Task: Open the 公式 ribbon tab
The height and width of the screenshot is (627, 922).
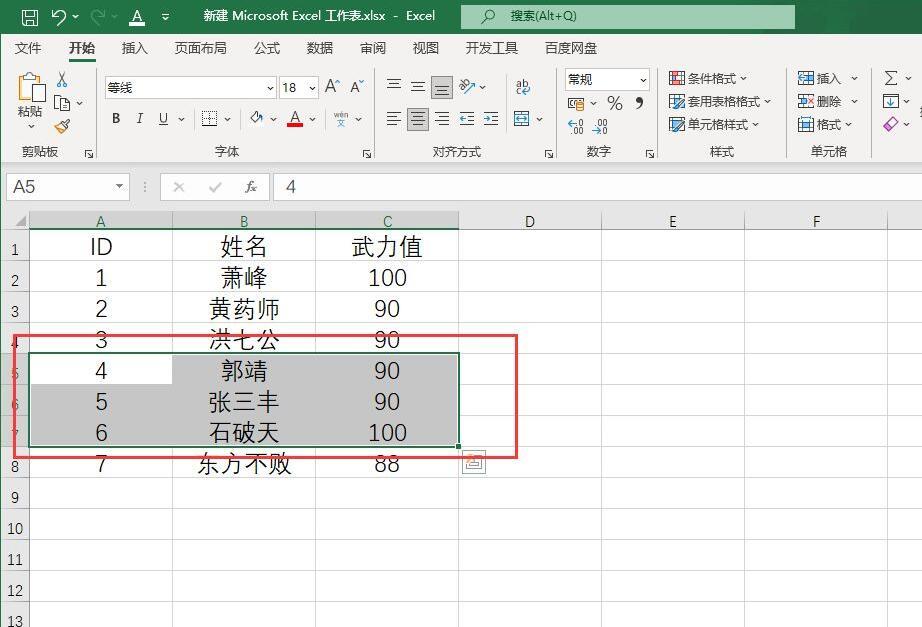Action: [267, 48]
